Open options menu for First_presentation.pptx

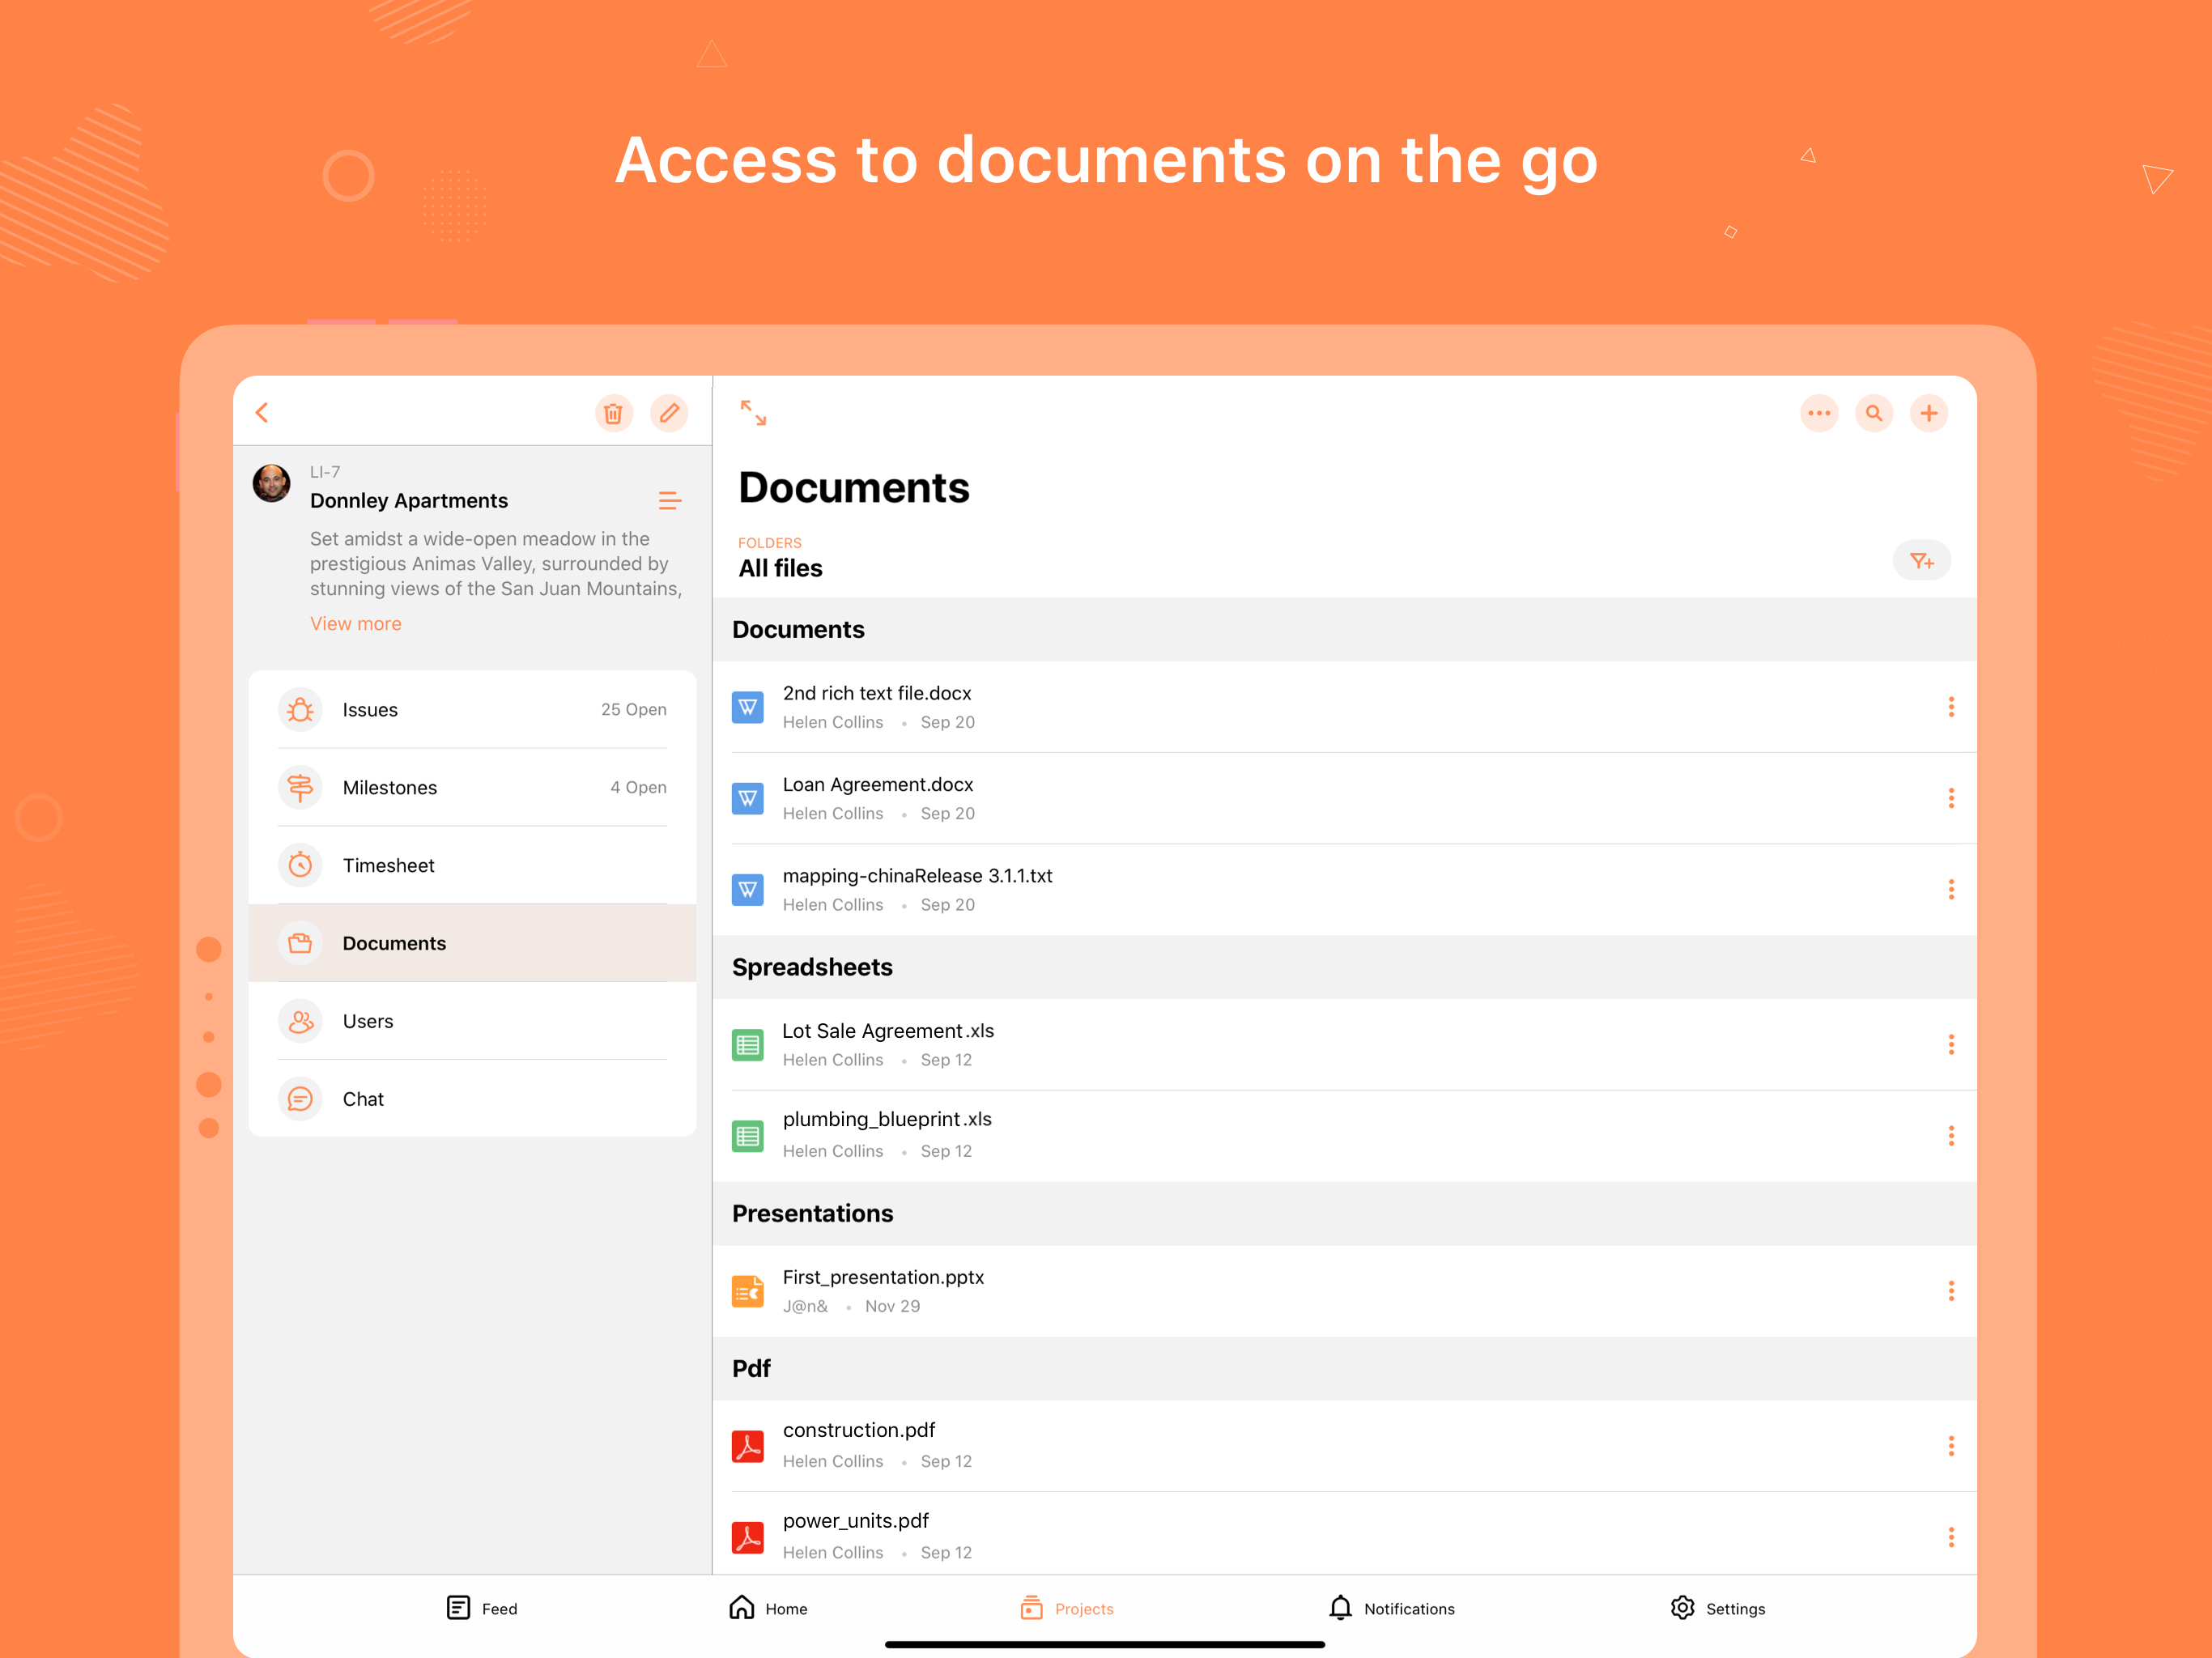pos(1951,1291)
